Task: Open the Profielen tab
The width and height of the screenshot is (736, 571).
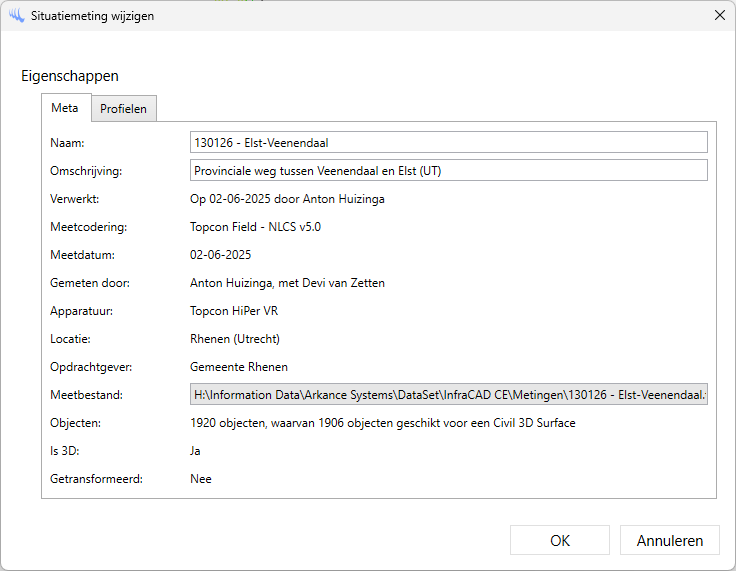Action: [x=123, y=109]
